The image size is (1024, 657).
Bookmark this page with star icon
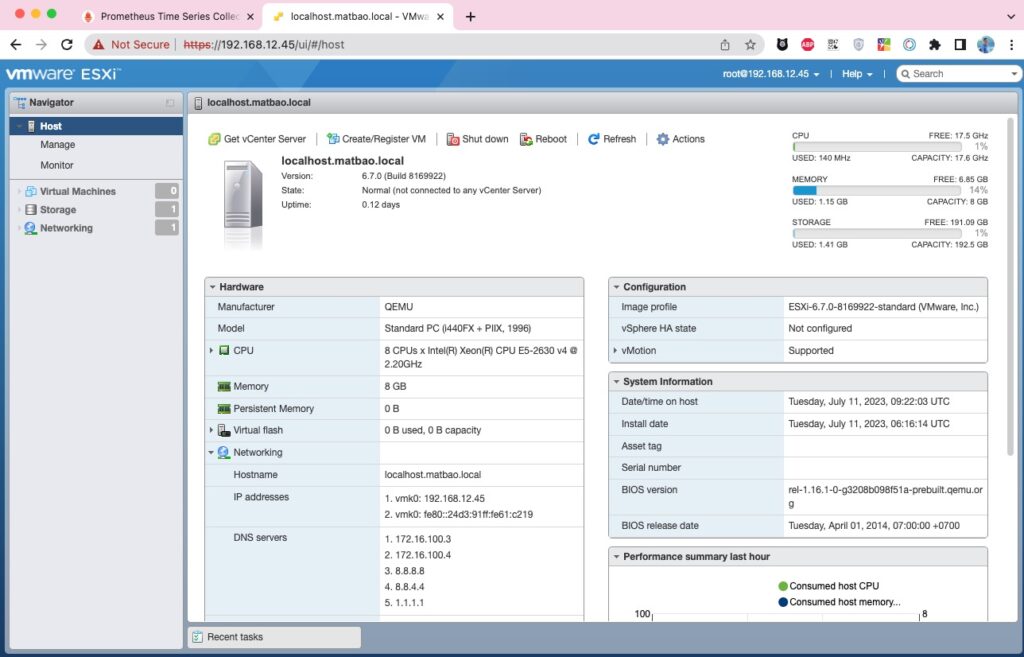[750, 44]
